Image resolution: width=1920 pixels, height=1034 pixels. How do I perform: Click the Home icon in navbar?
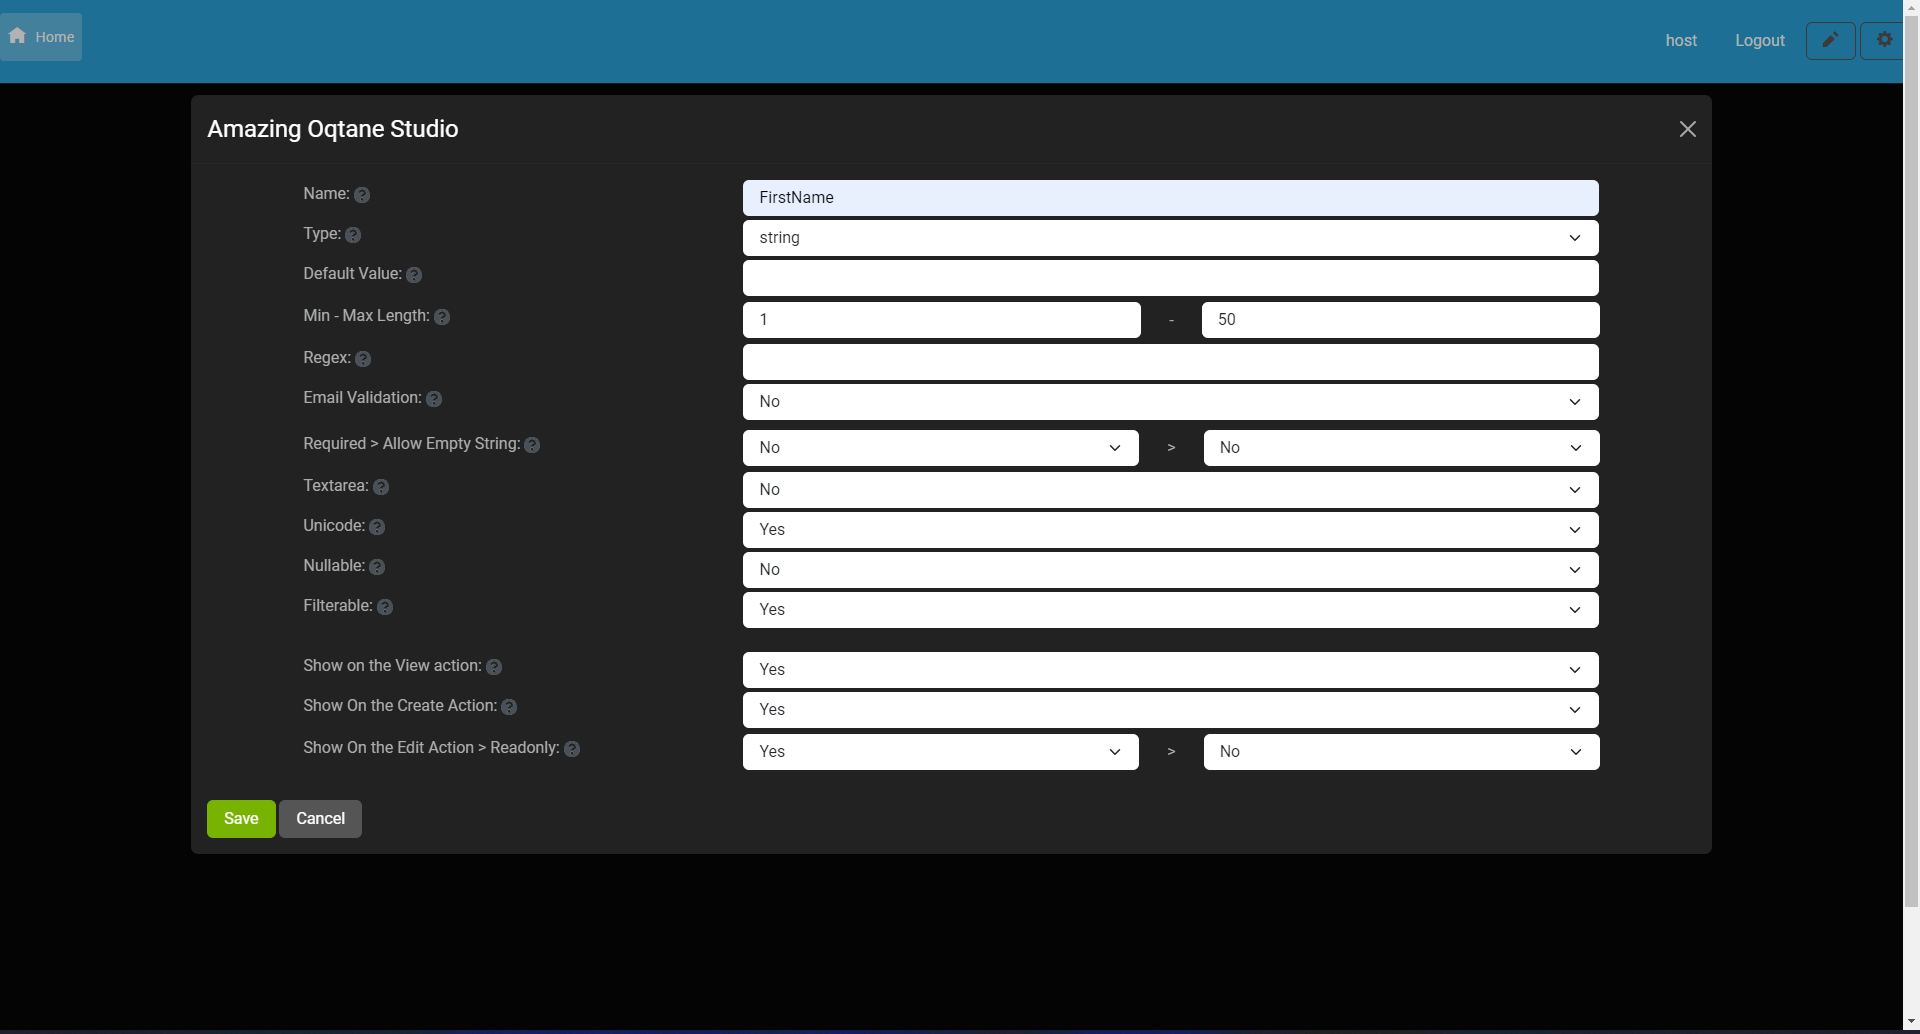17,36
